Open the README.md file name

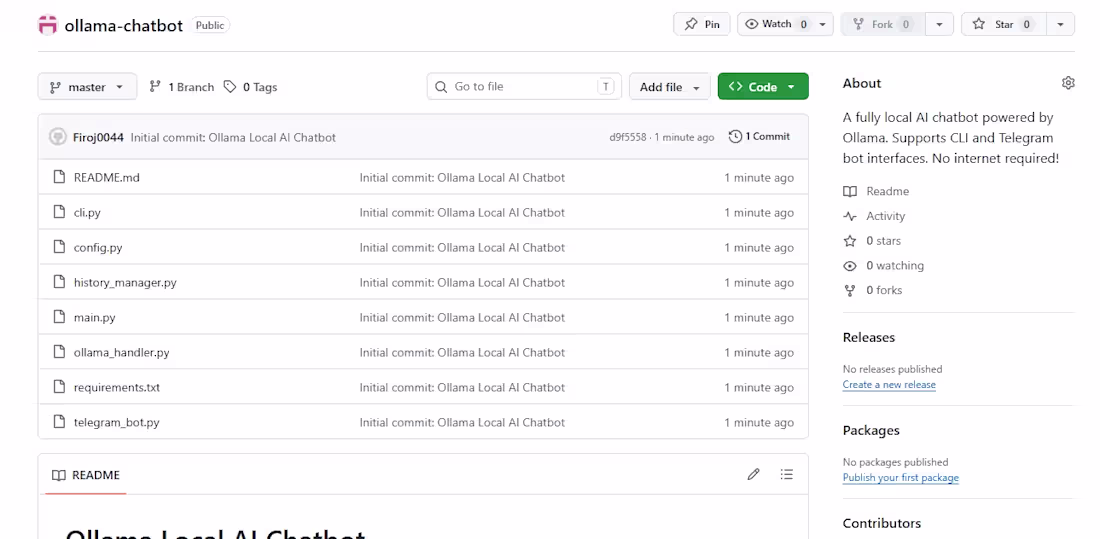107,178
